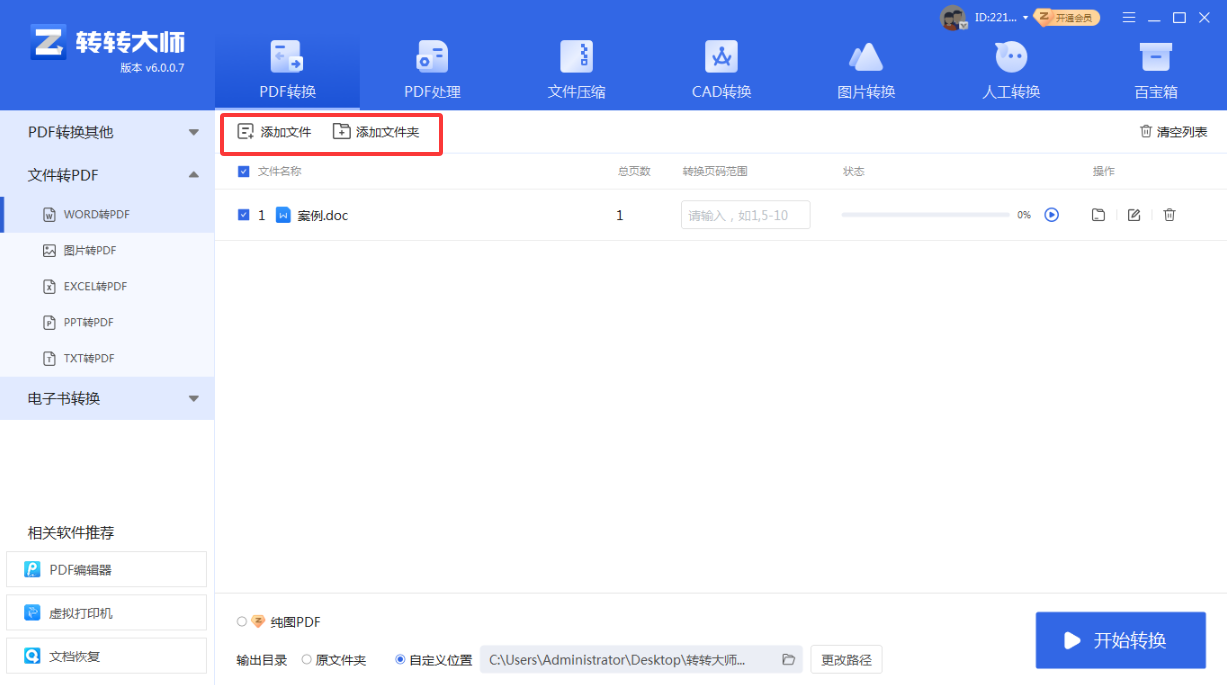This screenshot has width=1227, height=685.
Task: Collapse 文件转PDF section
Action: click(x=107, y=175)
